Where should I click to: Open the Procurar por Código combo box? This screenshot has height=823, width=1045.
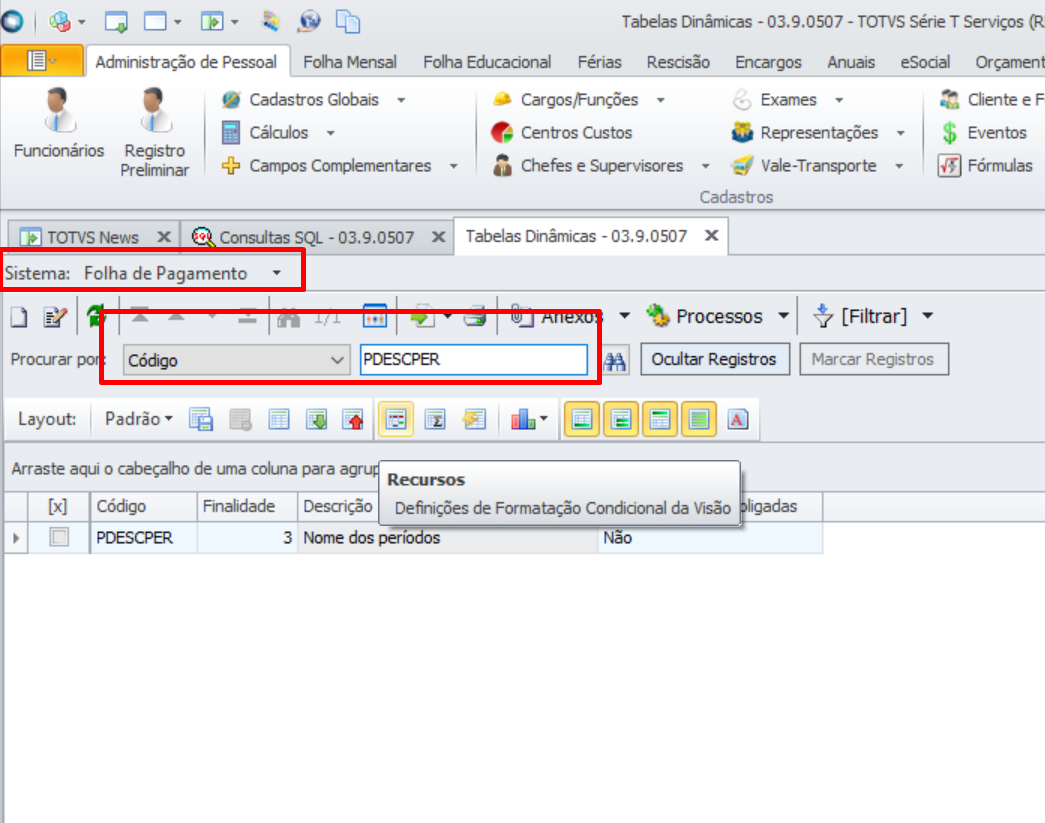237,361
